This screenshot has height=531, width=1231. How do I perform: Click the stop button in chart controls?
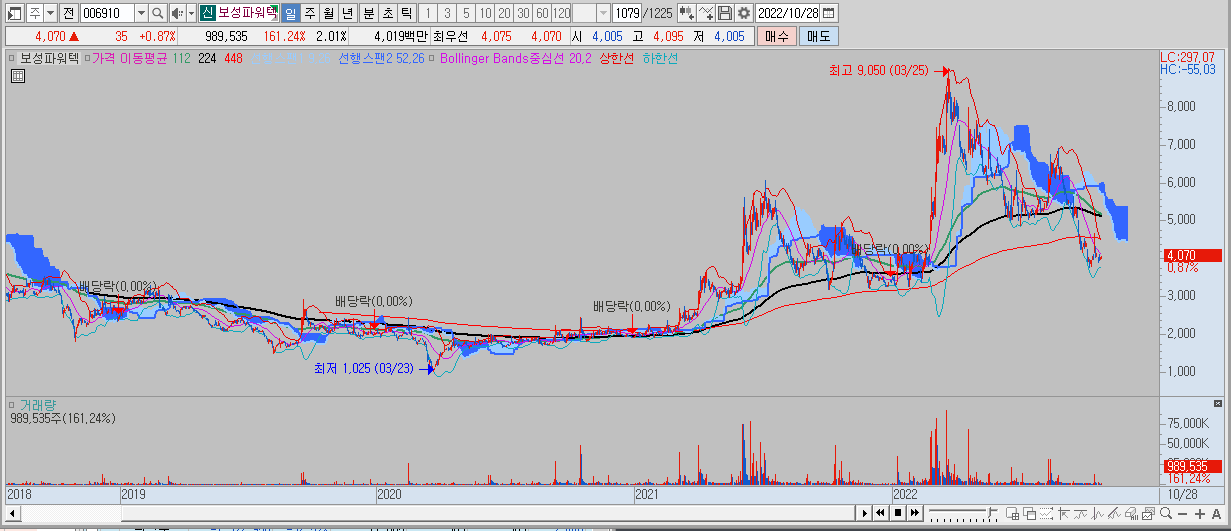tap(898, 513)
